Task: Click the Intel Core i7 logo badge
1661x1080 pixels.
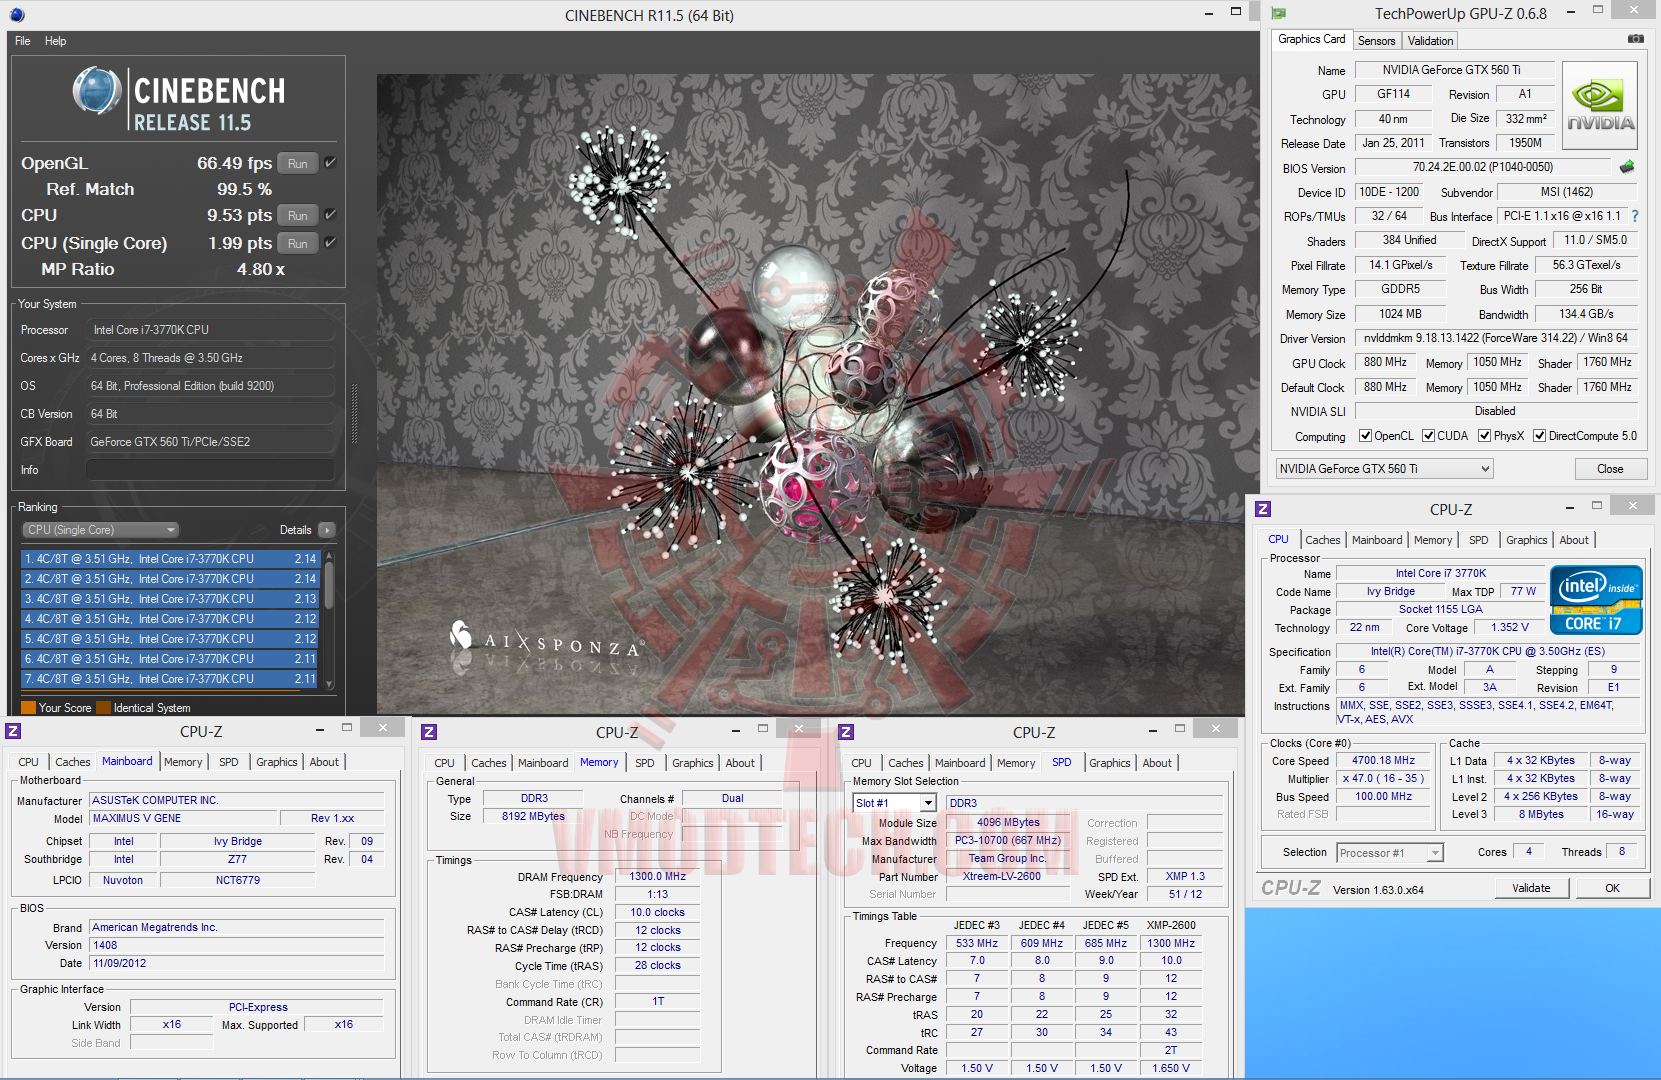Action: point(1596,600)
